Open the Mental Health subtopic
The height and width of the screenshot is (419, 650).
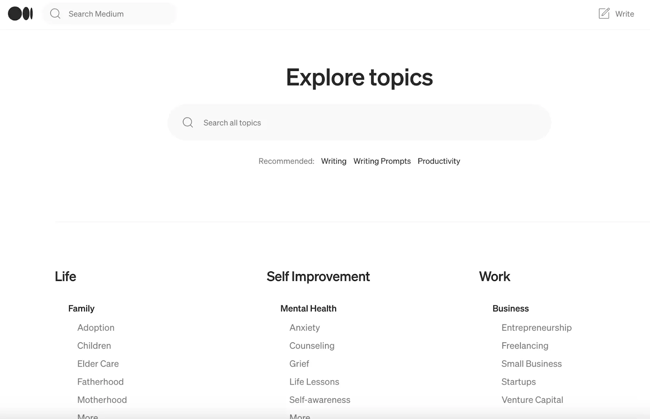point(308,309)
